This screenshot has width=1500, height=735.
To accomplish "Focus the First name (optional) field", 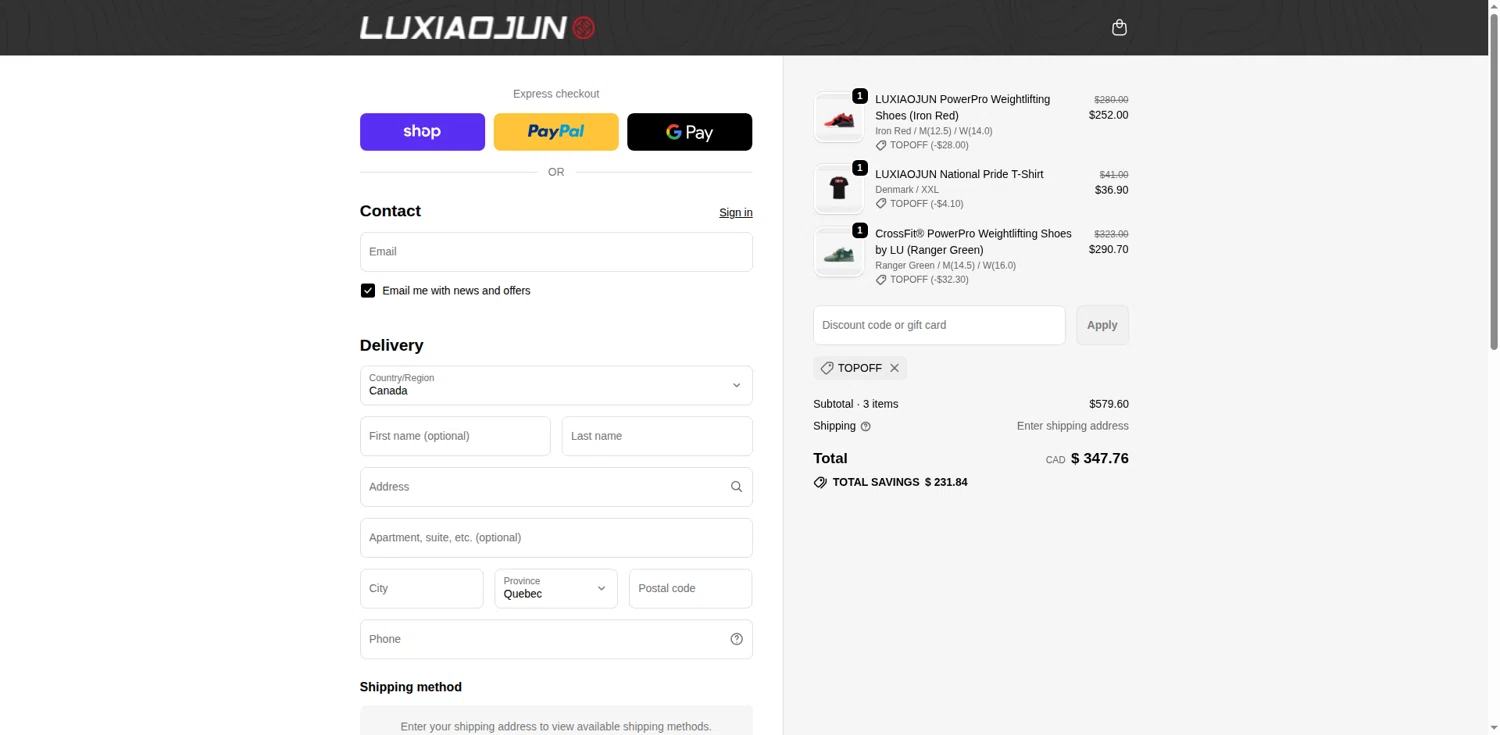I will 455,436.
